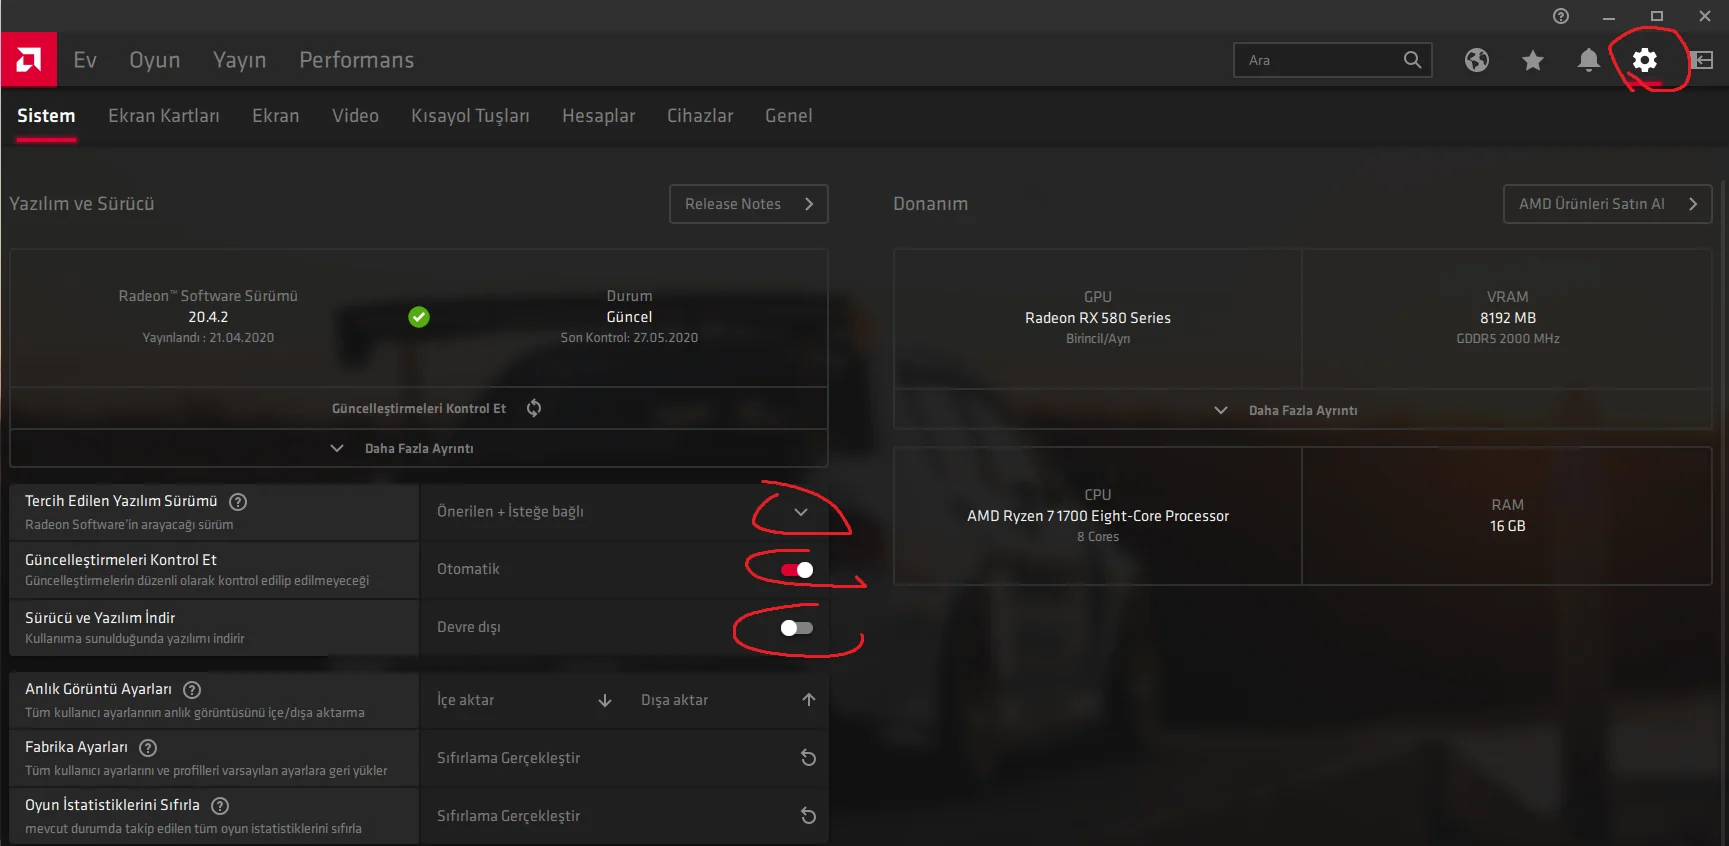Select the Sistem settings tab
Image resolution: width=1729 pixels, height=846 pixels.
[46, 116]
